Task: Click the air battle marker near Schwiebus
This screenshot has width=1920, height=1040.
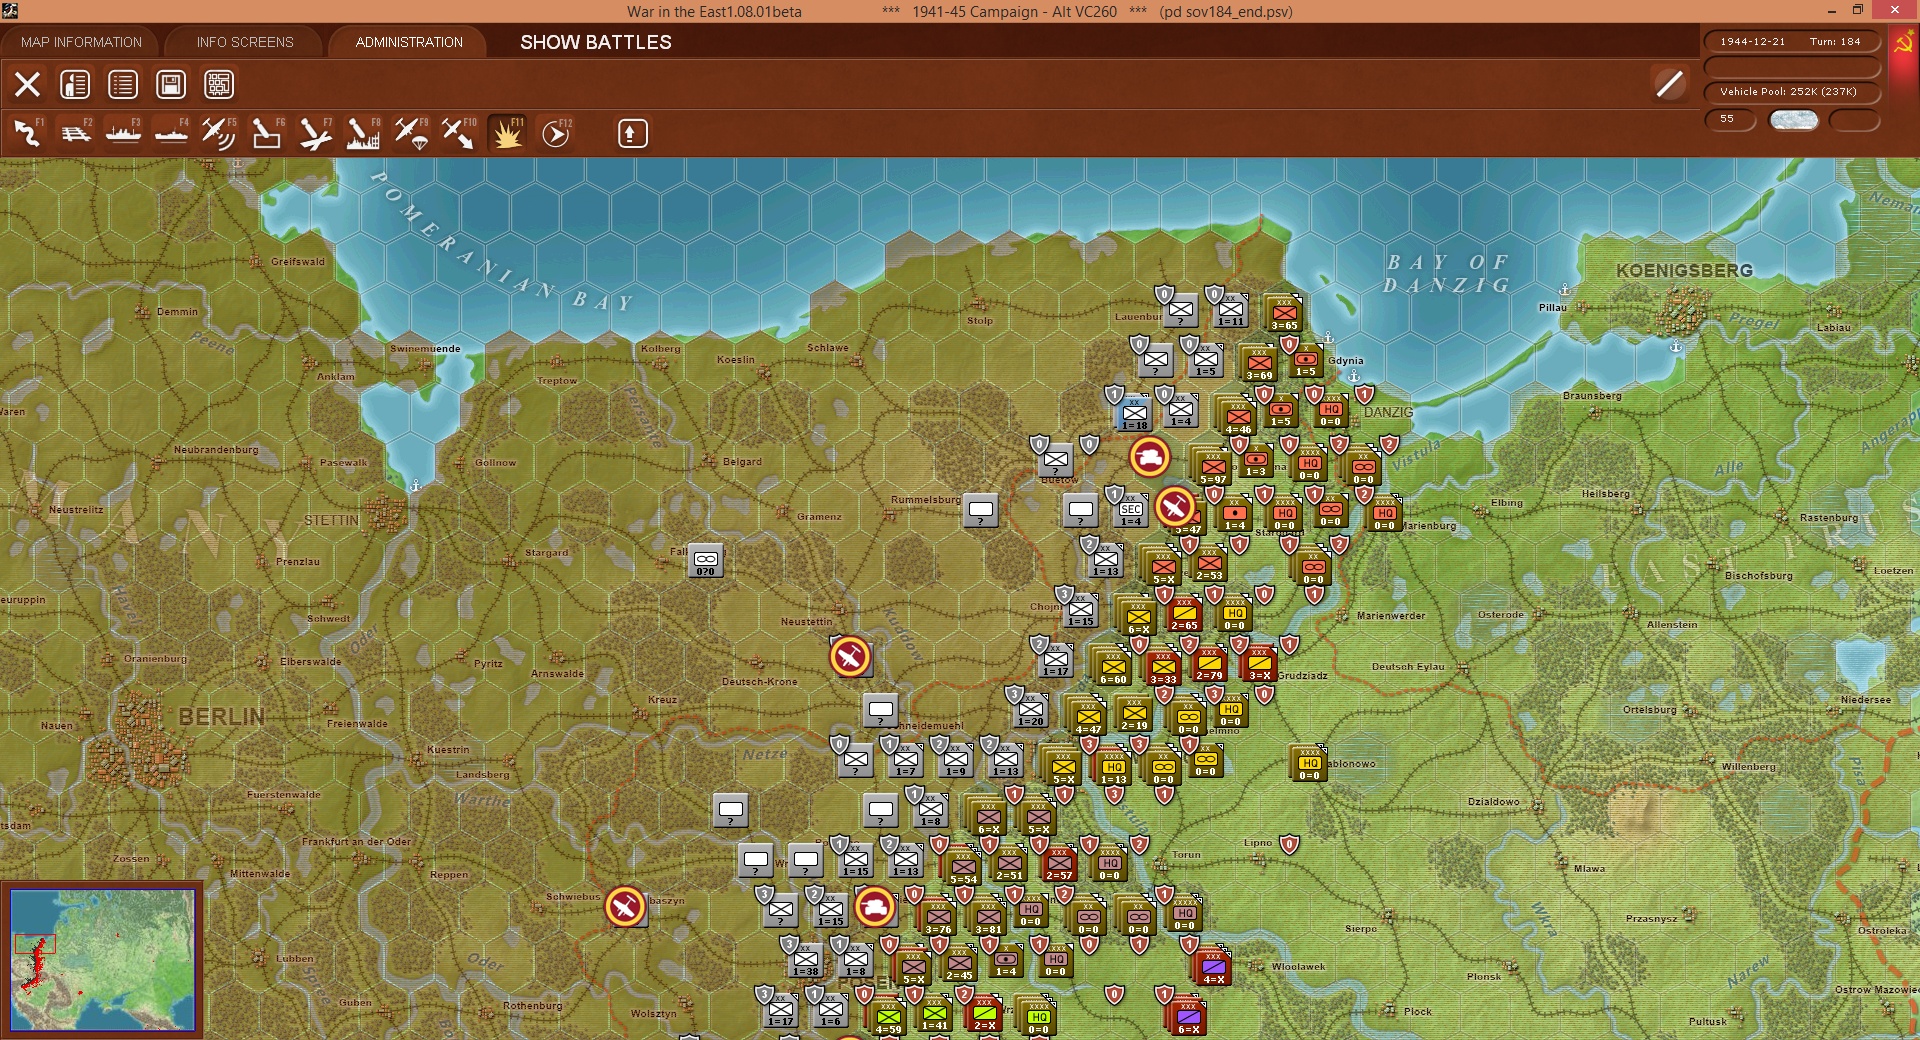Action: click(x=625, y=907)
